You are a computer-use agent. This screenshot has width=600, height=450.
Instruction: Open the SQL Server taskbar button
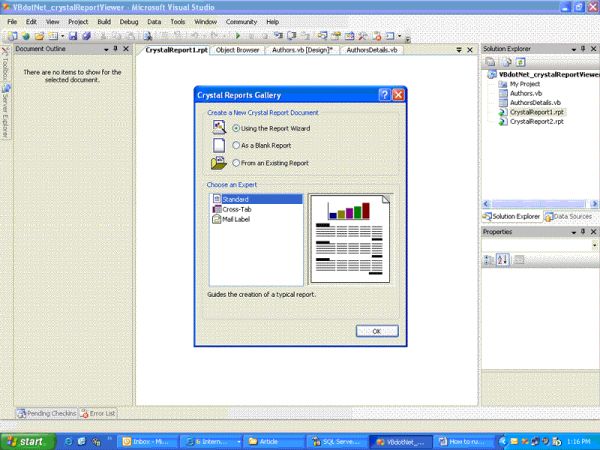pos(337,442)
